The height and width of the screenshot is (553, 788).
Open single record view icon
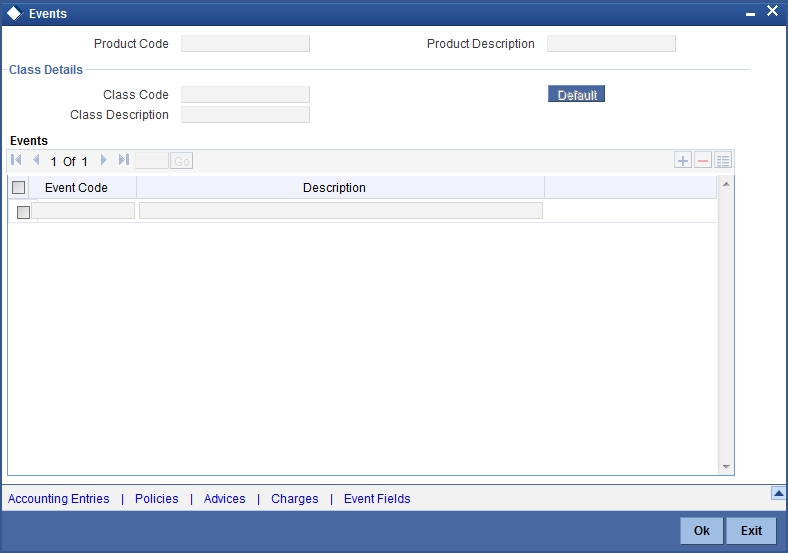pos(723,161)
